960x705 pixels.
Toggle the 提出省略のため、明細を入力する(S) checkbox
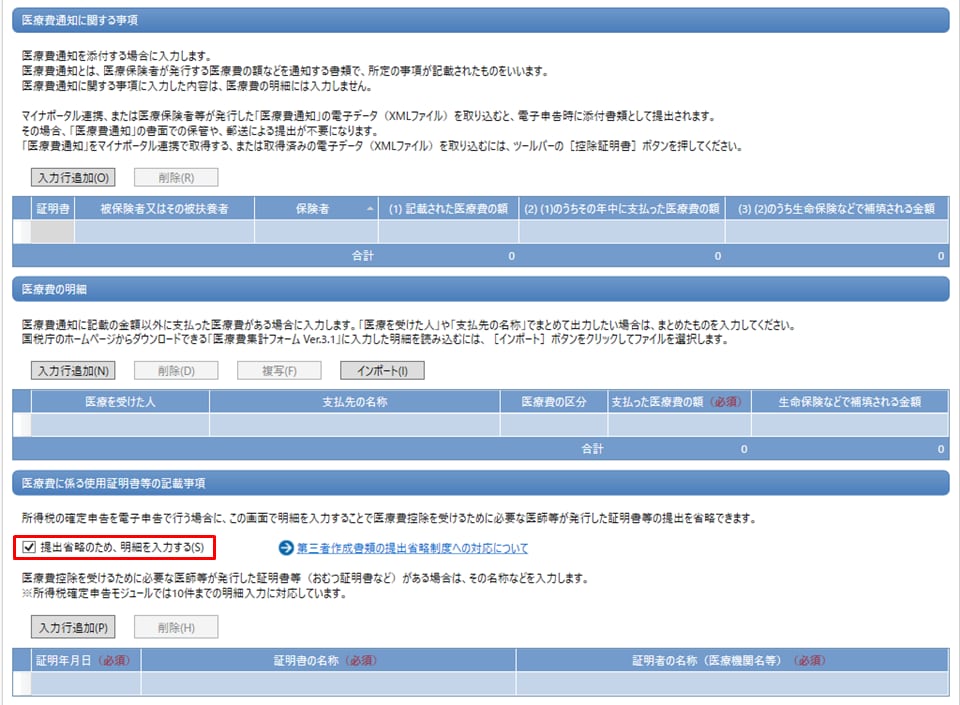coord(29,547)
